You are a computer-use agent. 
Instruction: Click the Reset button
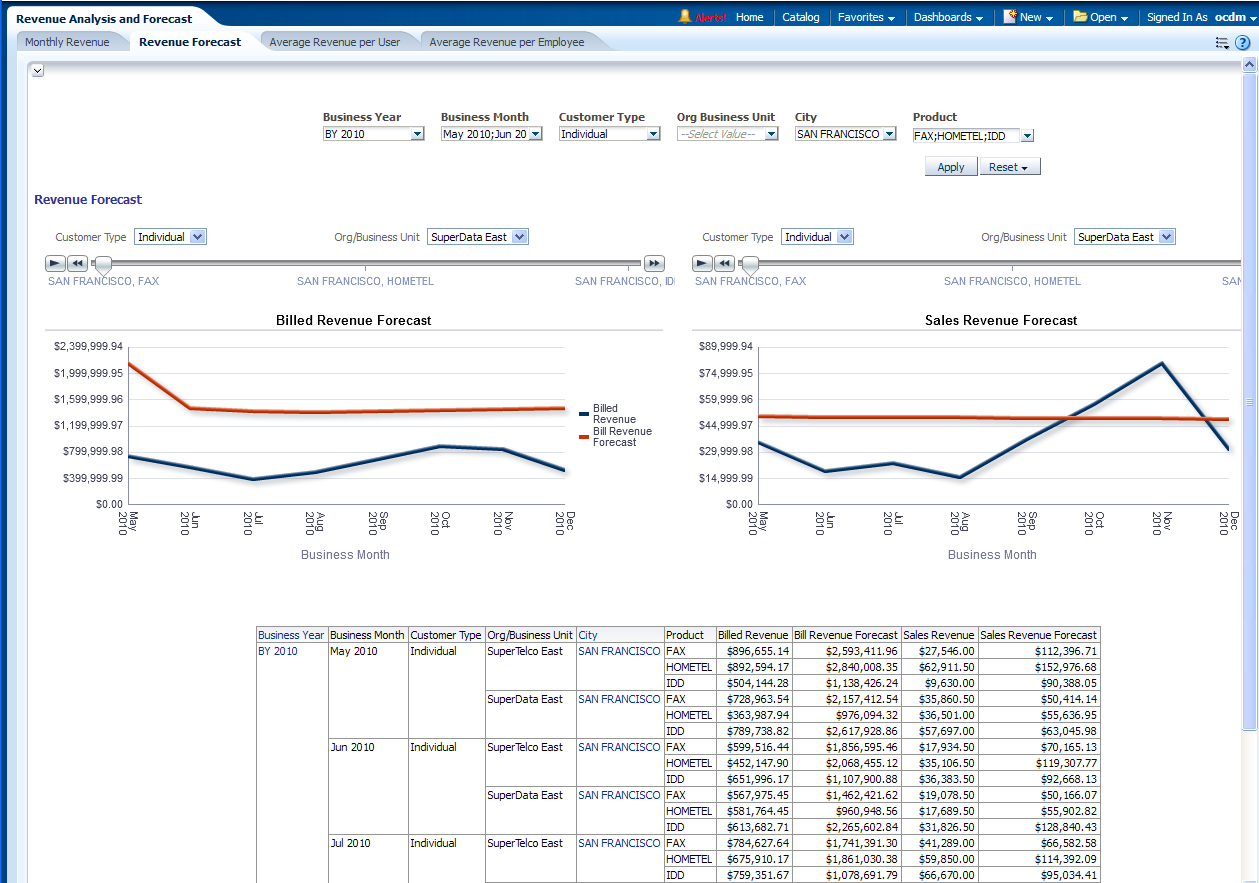pyautogui.click(x=1008, y=167)
